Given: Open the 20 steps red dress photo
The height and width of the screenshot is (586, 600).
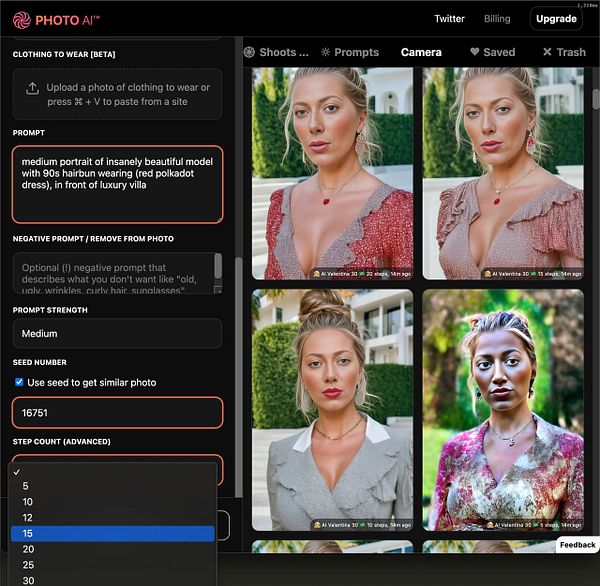Looking at the screenshot, I should click(333, 173).
